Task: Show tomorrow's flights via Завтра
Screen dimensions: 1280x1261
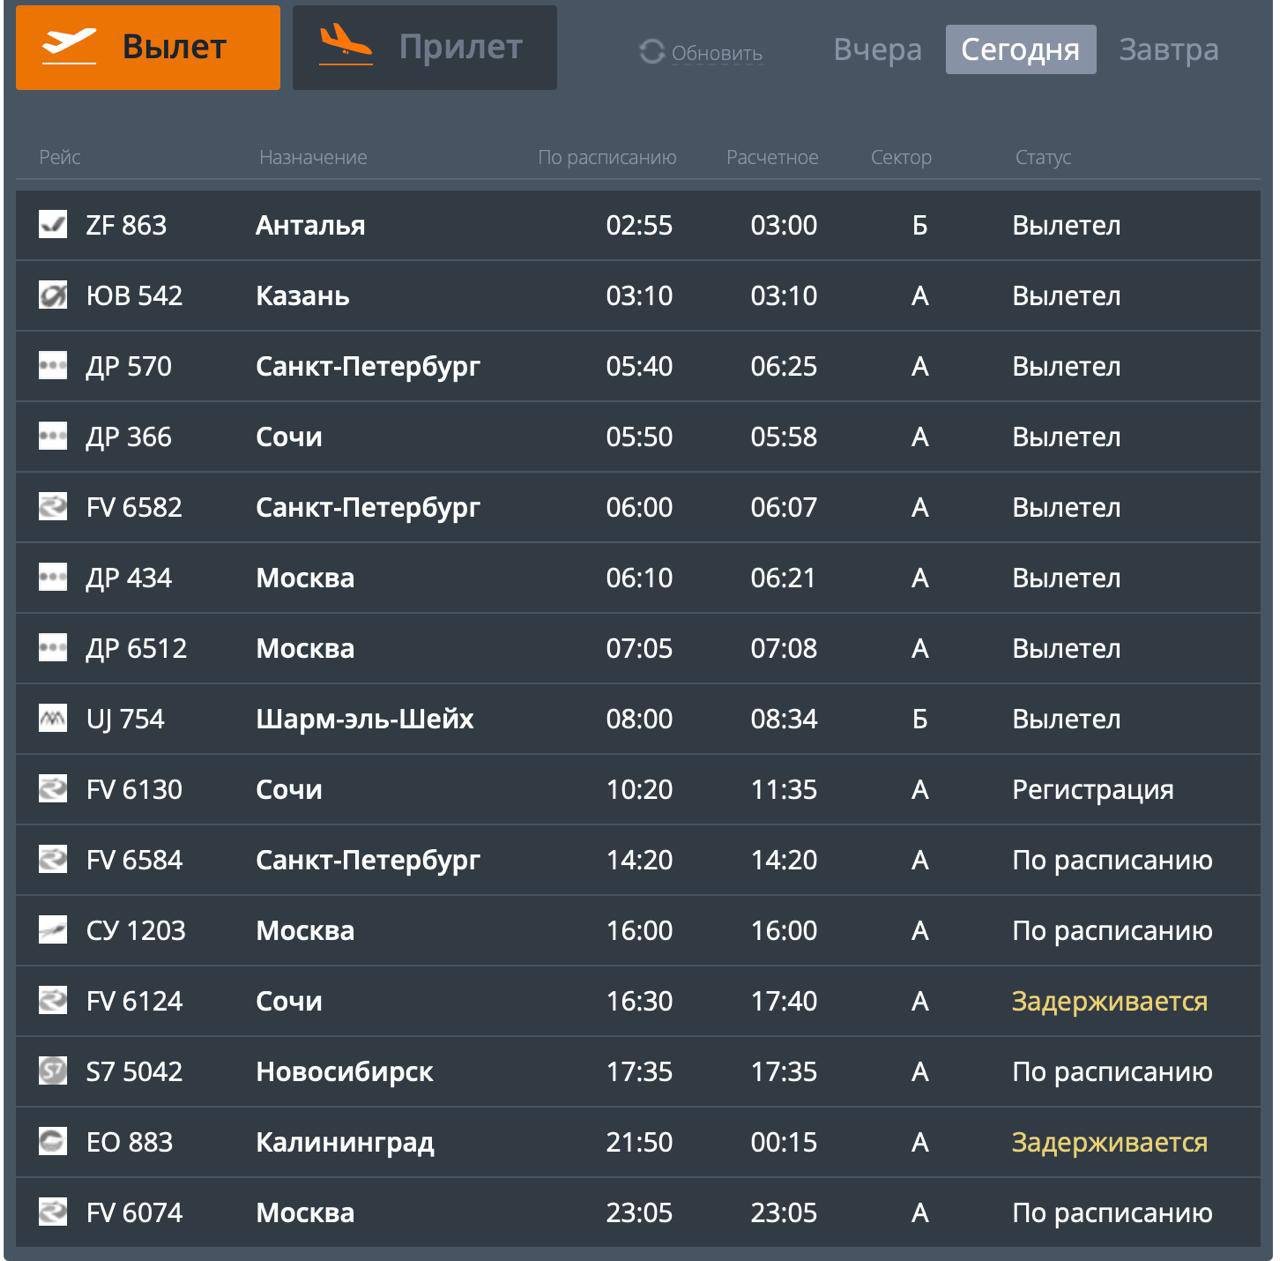Action: [x=1168, y=50]
